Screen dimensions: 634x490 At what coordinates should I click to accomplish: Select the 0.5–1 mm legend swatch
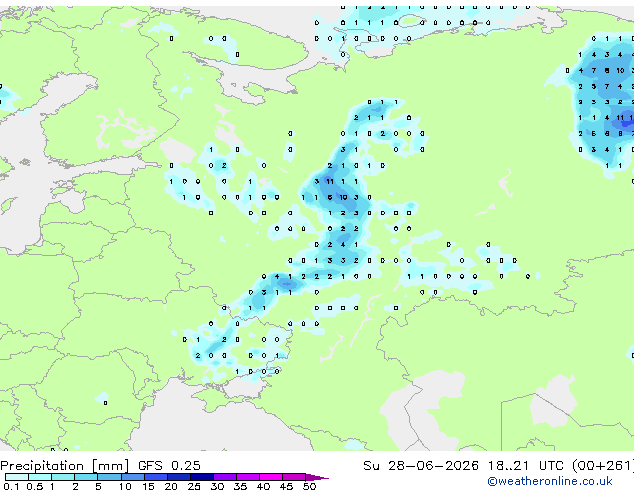pyautogui.click(x=40, y=477)
